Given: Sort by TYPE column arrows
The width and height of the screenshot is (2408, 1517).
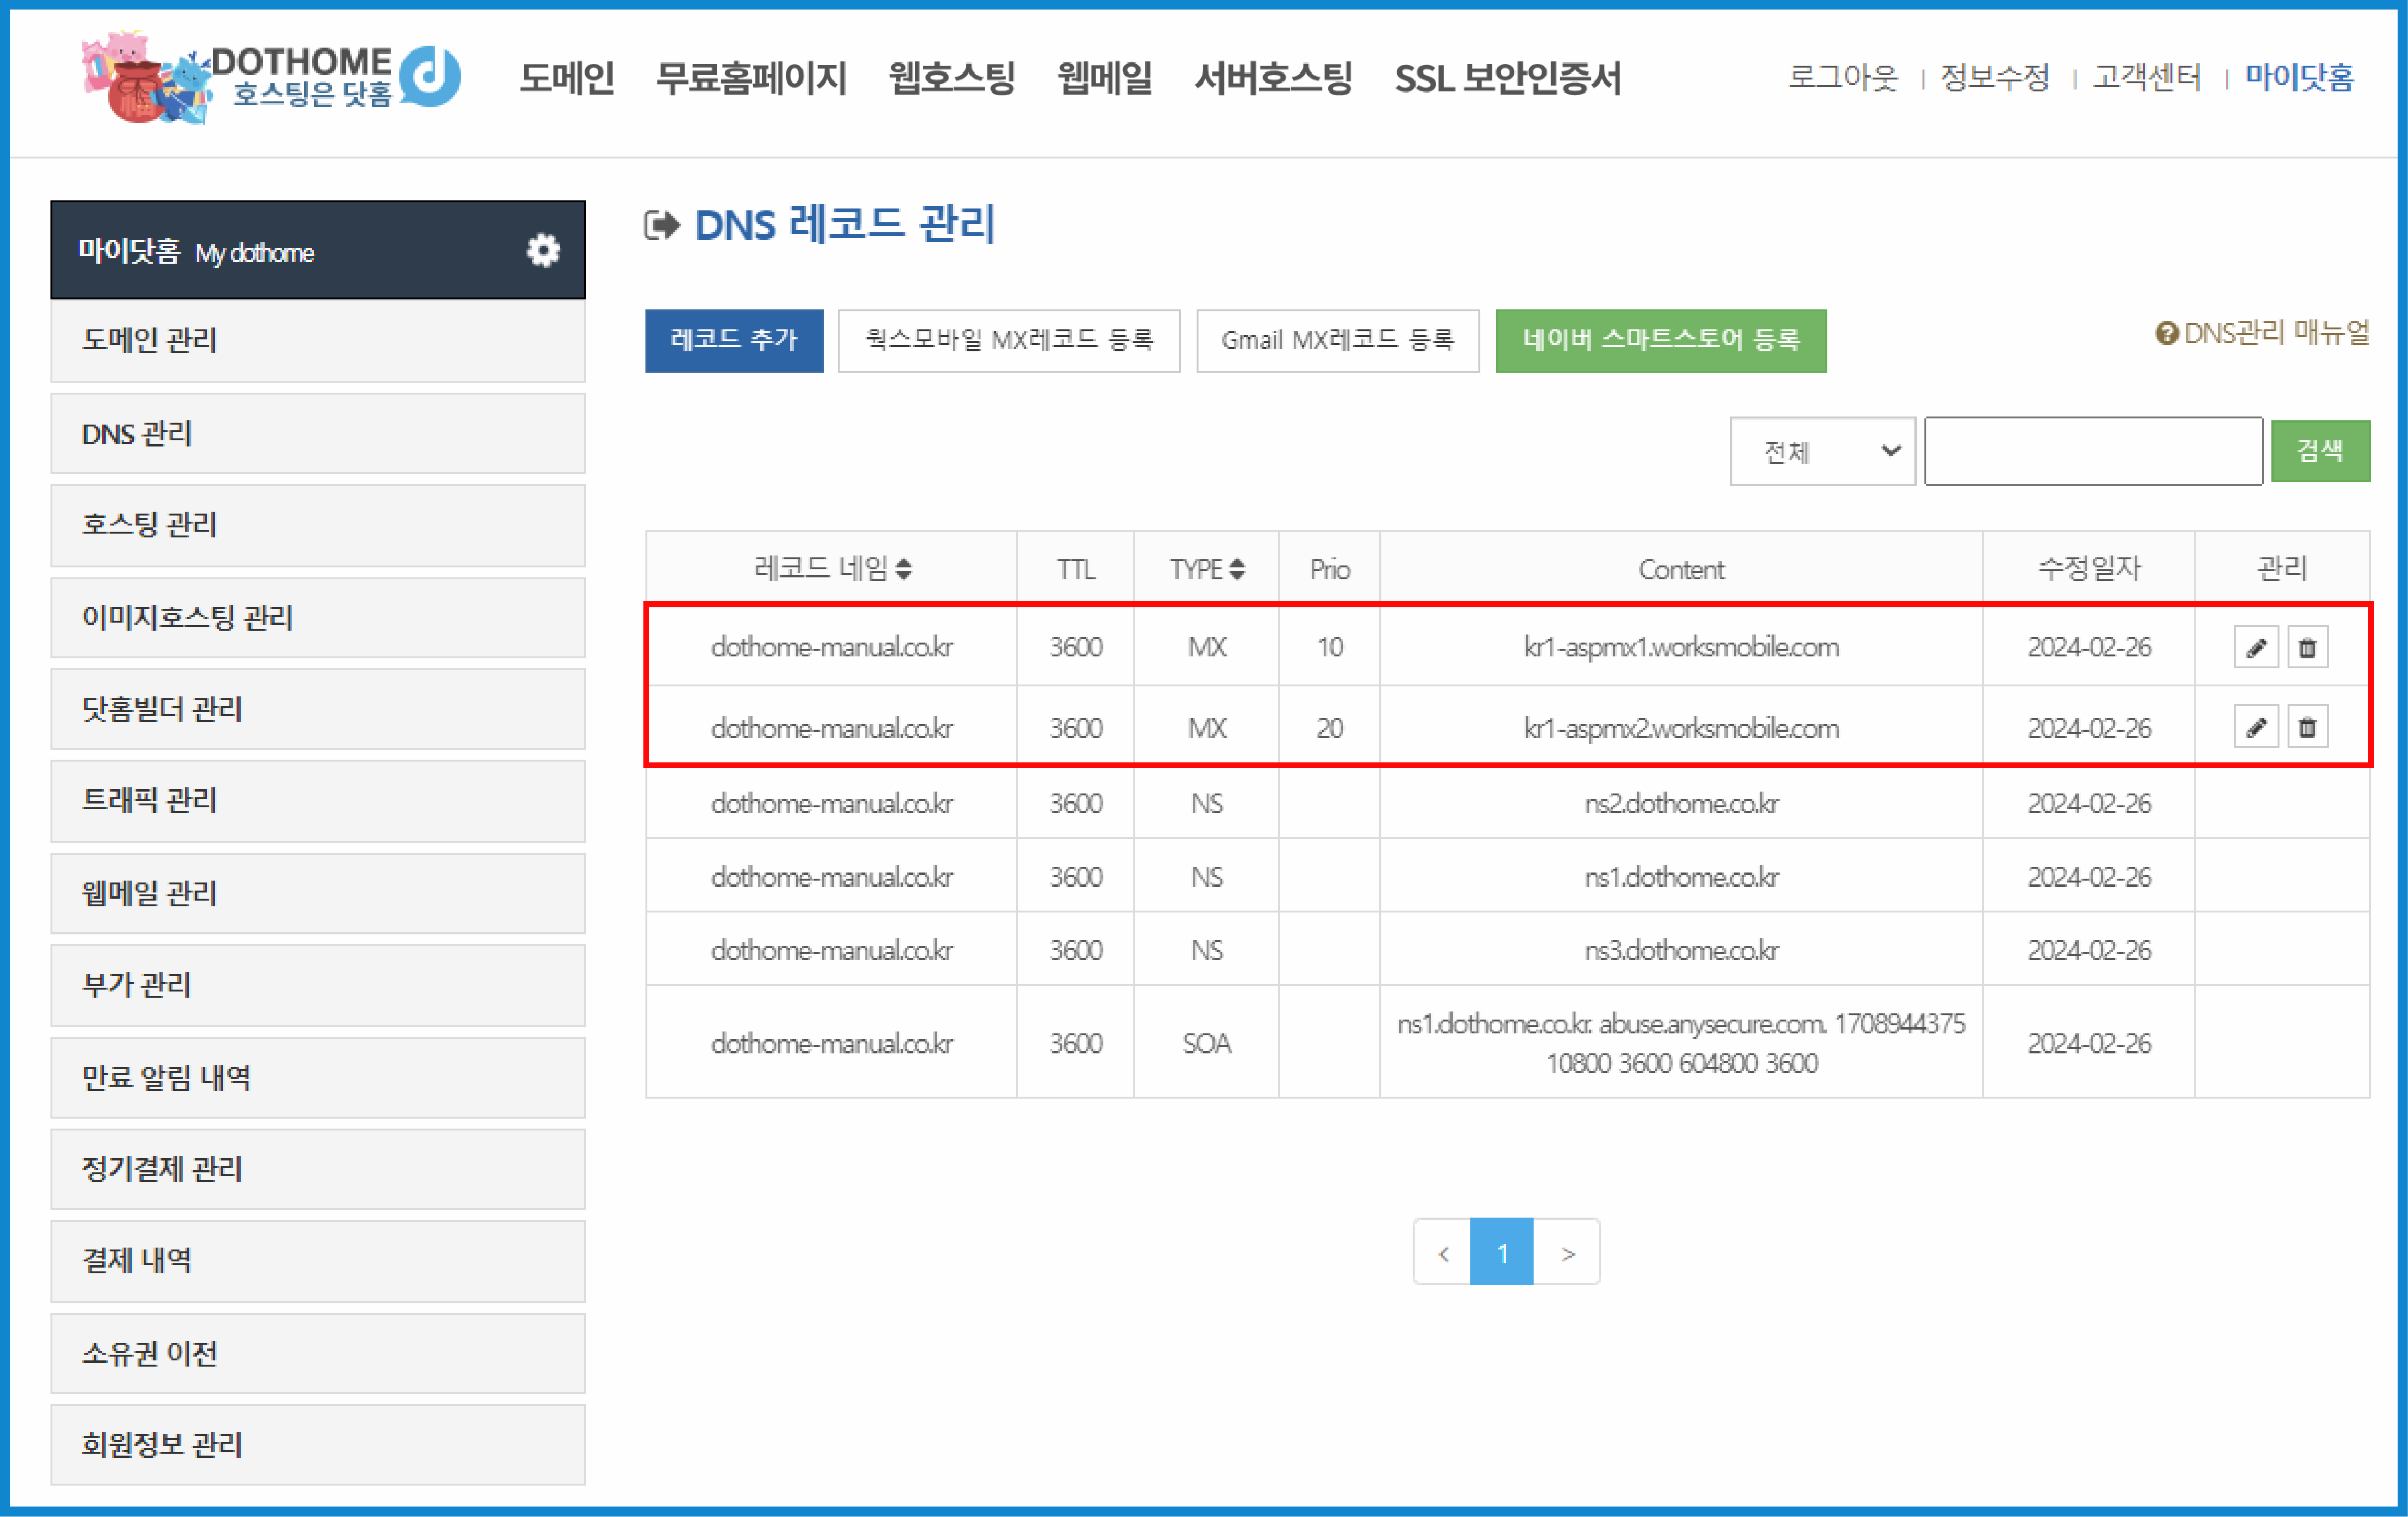Looking at the screenshot, I should tap(1237, 569).
